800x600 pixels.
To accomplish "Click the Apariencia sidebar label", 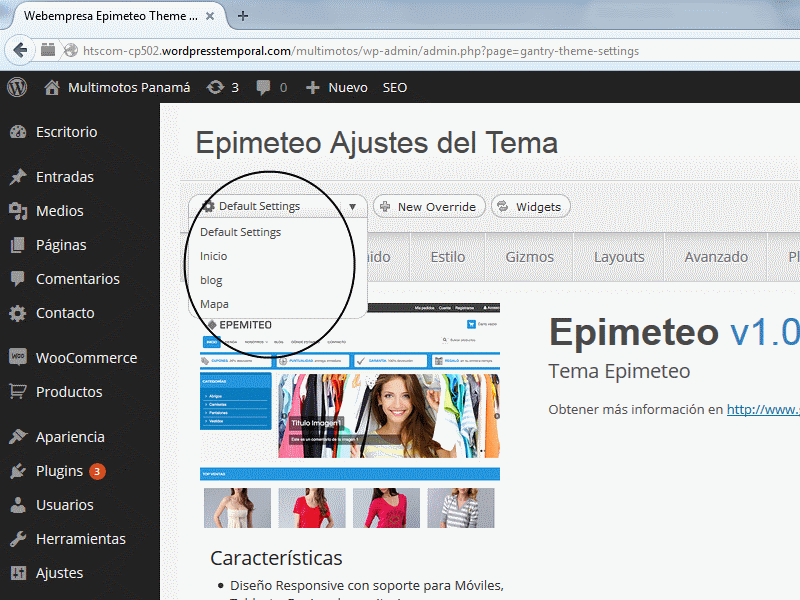I will pos(70,437).
